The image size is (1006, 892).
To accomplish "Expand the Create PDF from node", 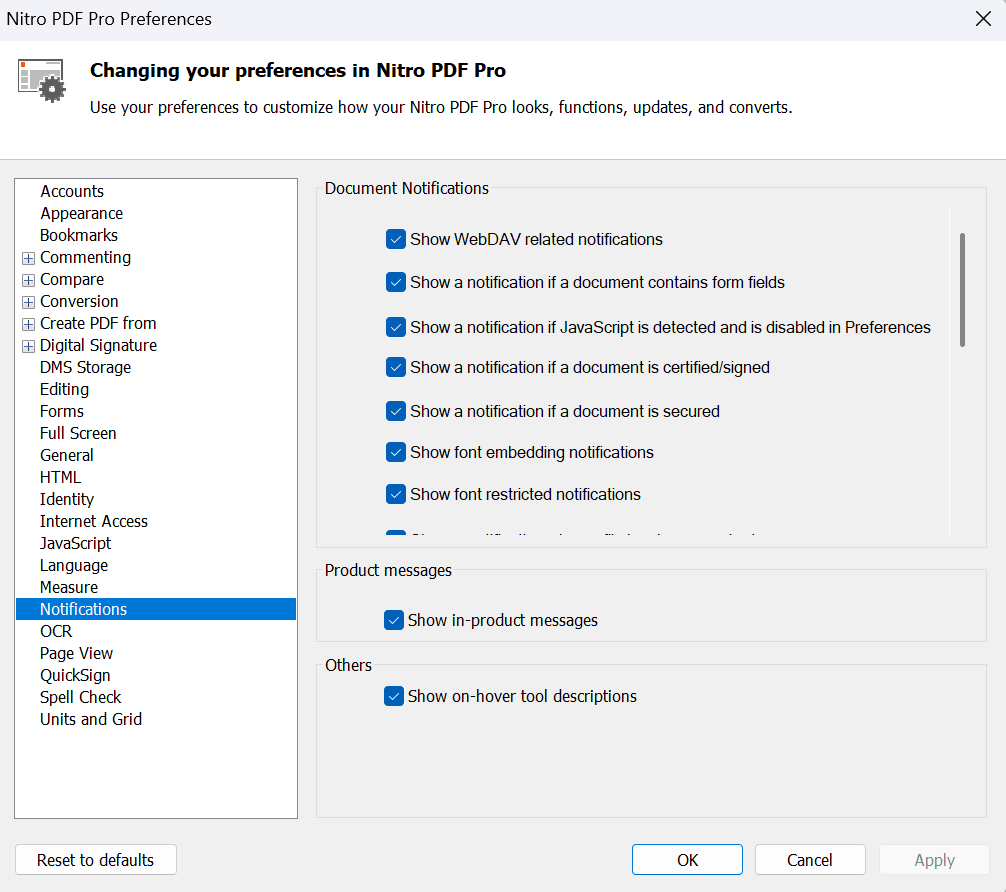I will point(28,324).
